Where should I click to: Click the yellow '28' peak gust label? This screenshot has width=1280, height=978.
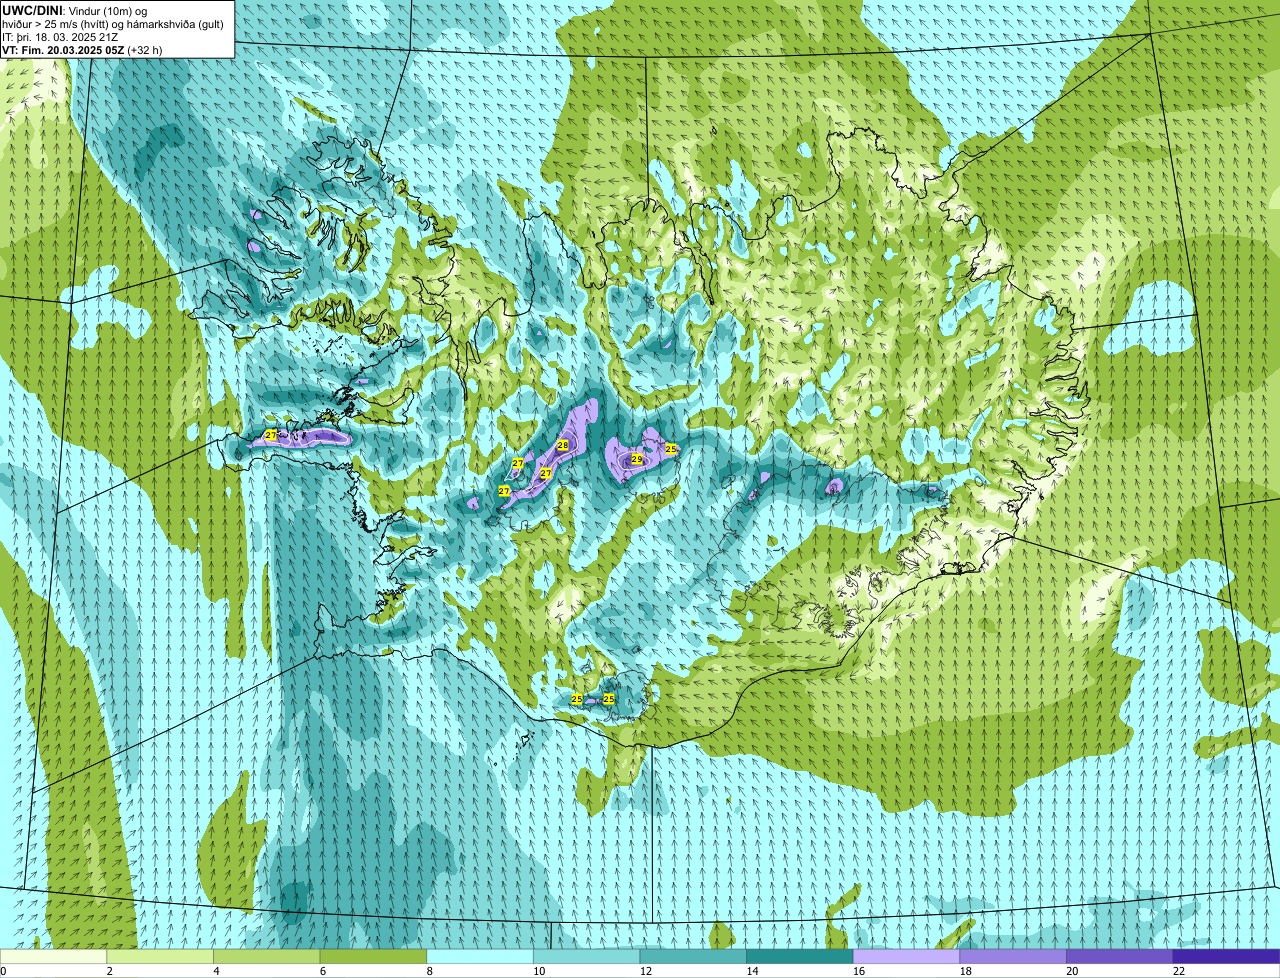(x=563, y=445)
